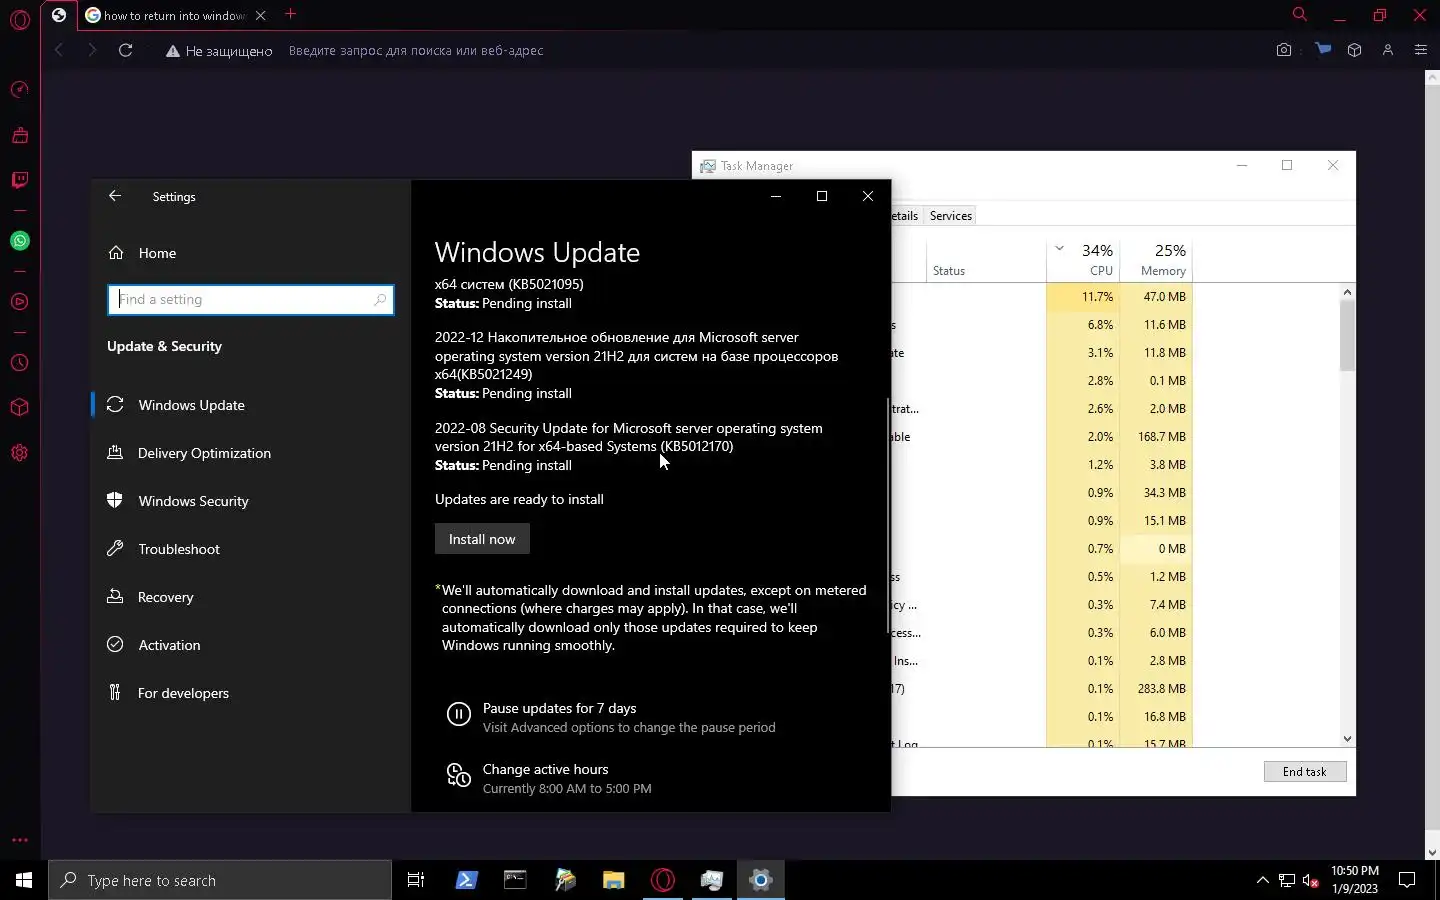Click the 'Install now' button
This screenshot has height=900, width=1440.
[482, 539]
